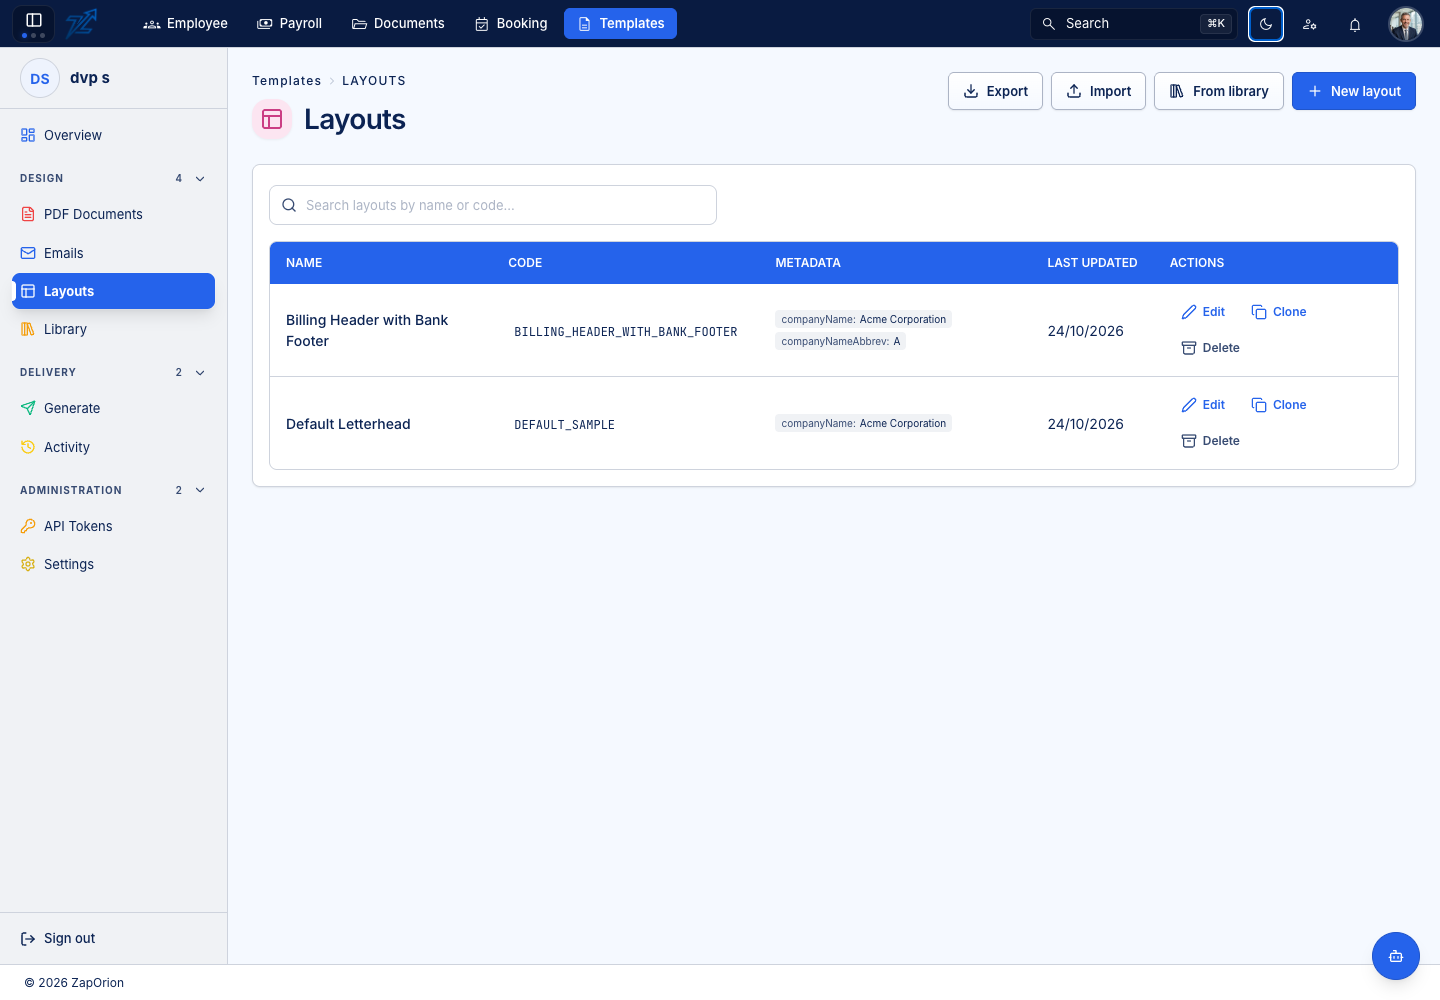Open the global Search box
Screen dimensions: 1440x1000
(1134, 24)
